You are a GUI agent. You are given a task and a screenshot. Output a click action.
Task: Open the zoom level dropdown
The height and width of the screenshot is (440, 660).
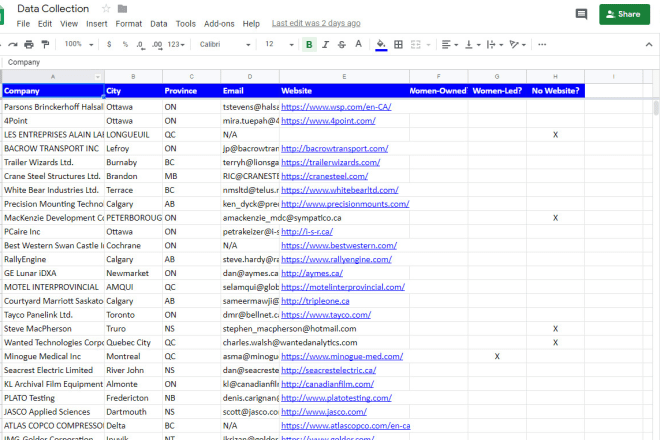[x=79, y=44]
